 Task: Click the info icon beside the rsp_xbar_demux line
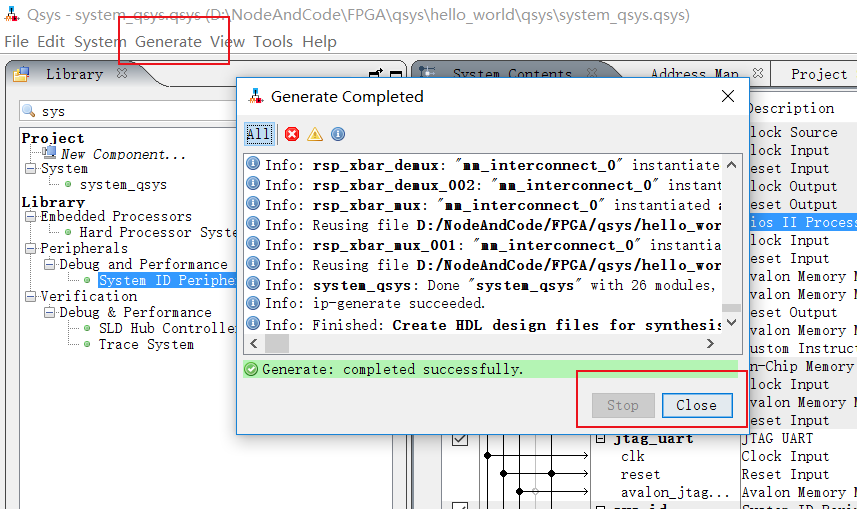[253, 163]
